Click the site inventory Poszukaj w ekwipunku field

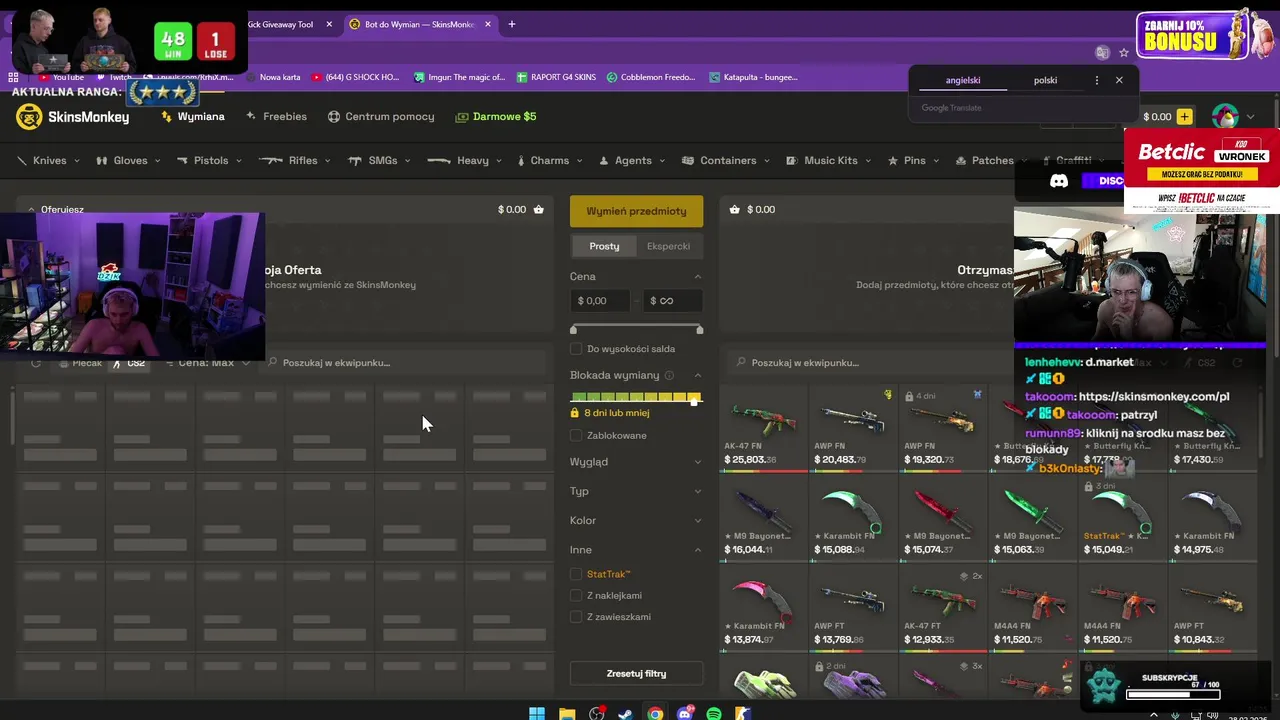[x=870, y=363]
